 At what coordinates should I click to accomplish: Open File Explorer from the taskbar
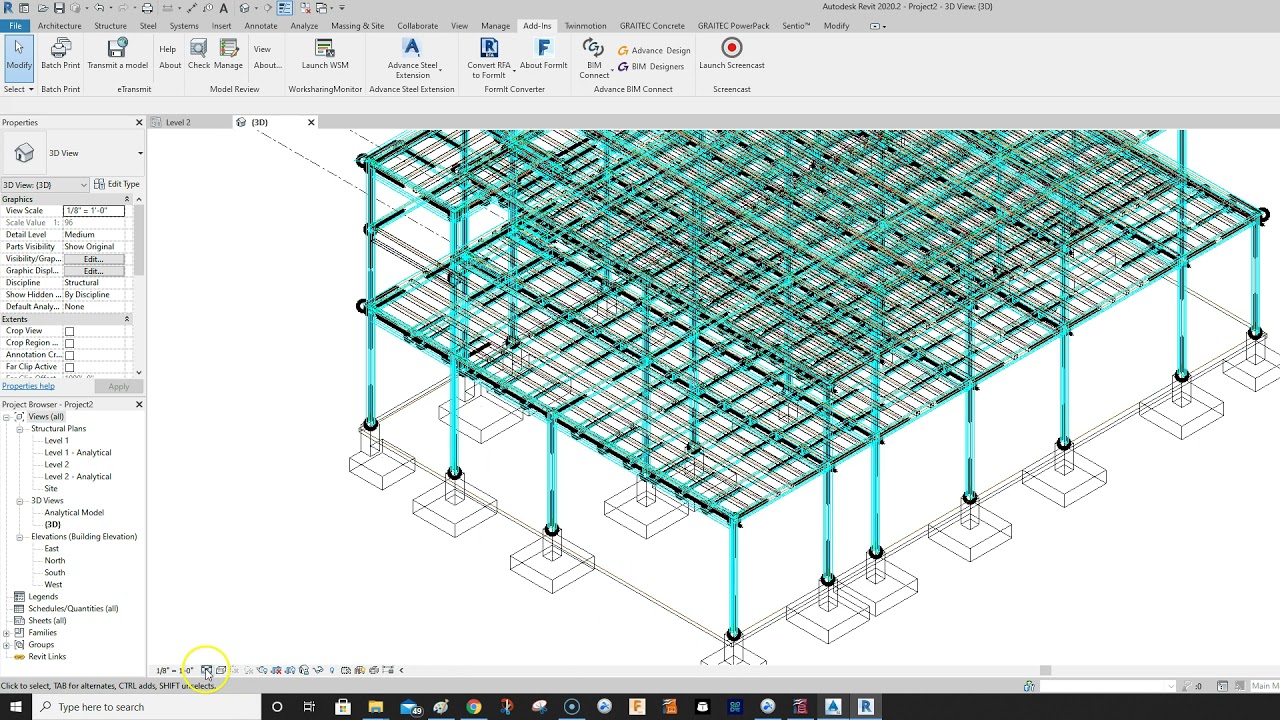pos(375,707)
